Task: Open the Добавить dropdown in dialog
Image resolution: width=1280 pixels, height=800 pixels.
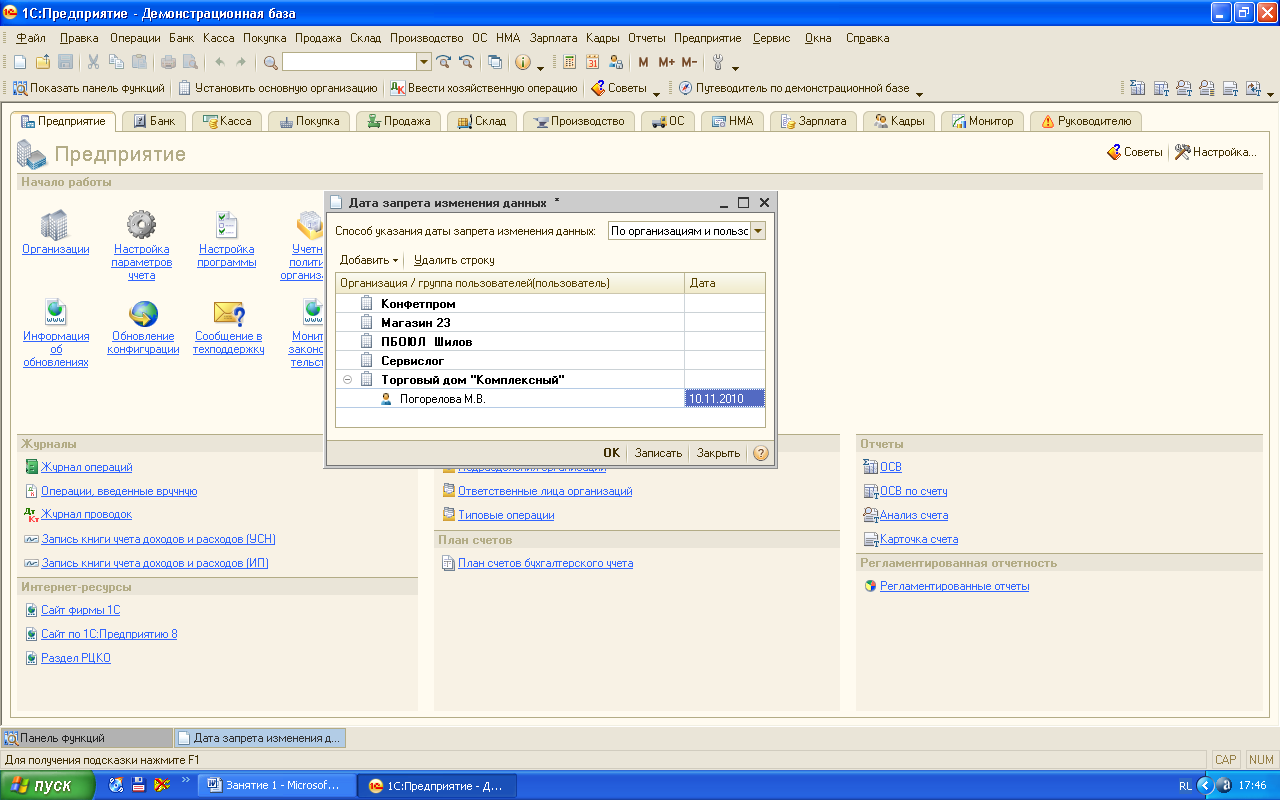Action: (x=369, y=260)
